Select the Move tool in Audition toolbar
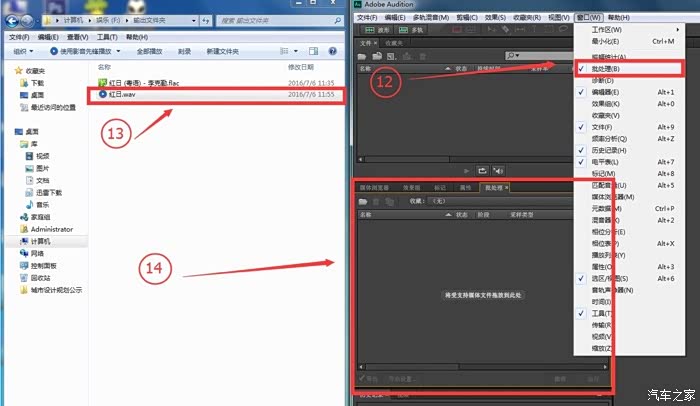The height and width of the screenshot is (406, 700). point(491,29)
